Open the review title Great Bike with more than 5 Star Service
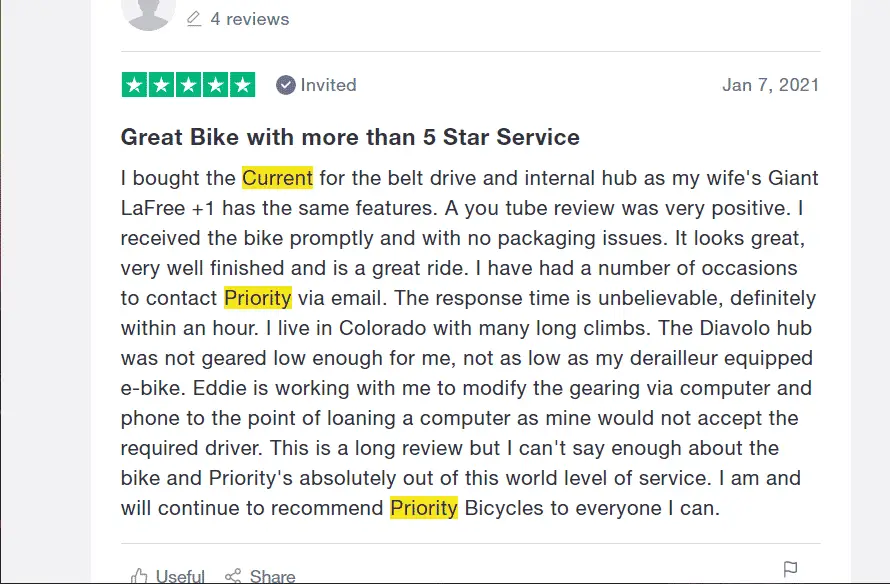The width and height of the screenshot is (890, 584). 350,137
